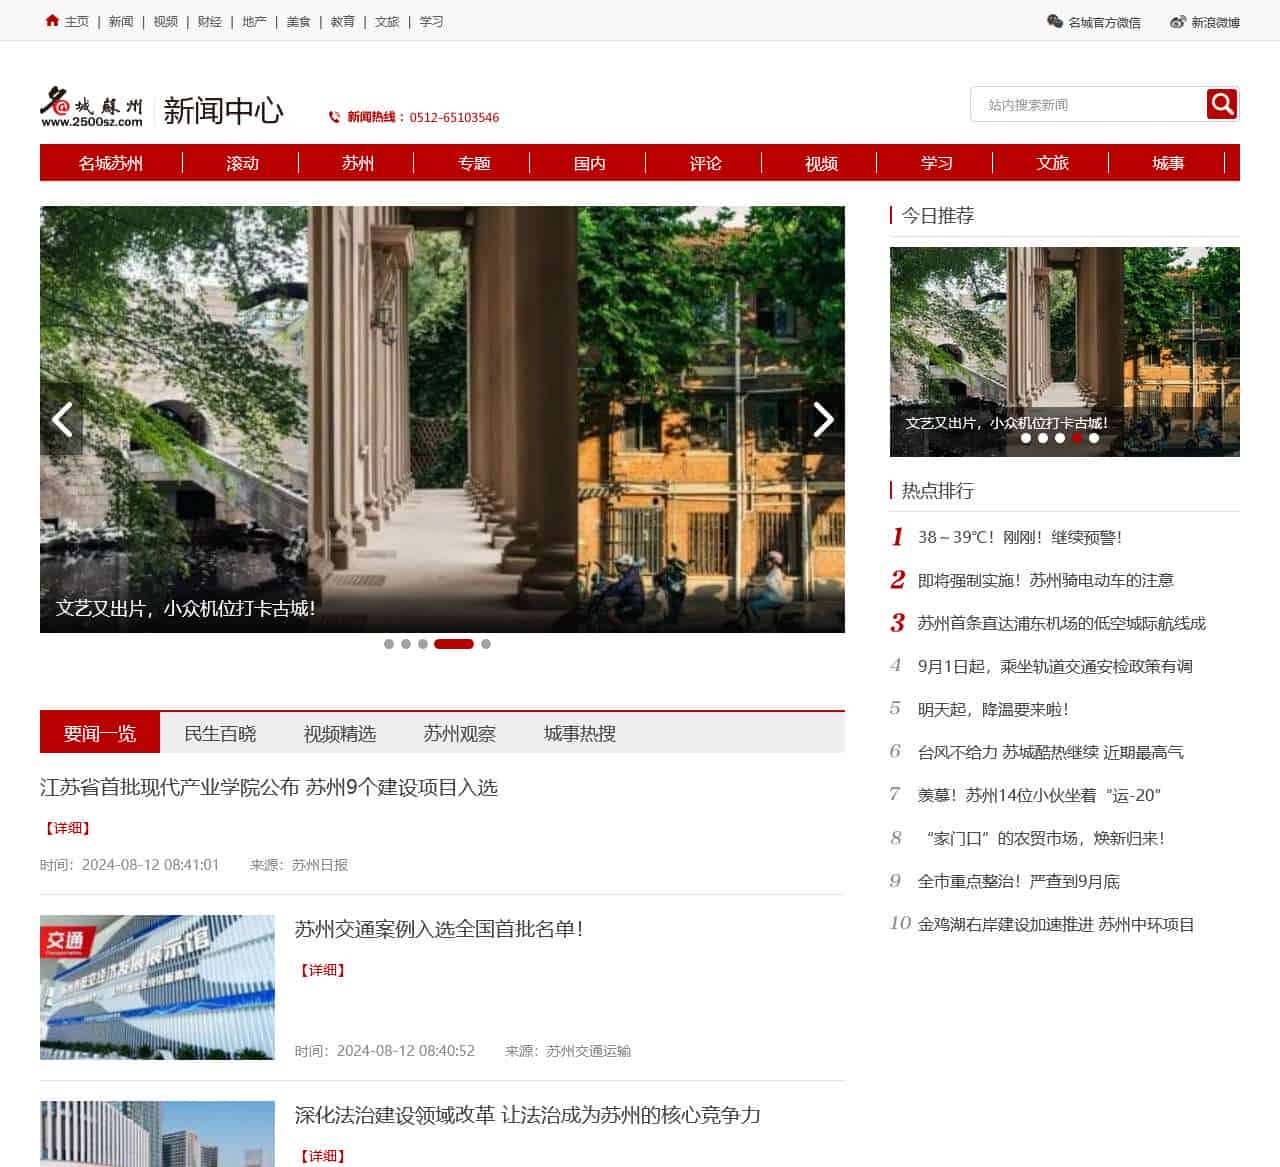
Task: Click the 今日推荐 featured image
Action: [1065, 352]
